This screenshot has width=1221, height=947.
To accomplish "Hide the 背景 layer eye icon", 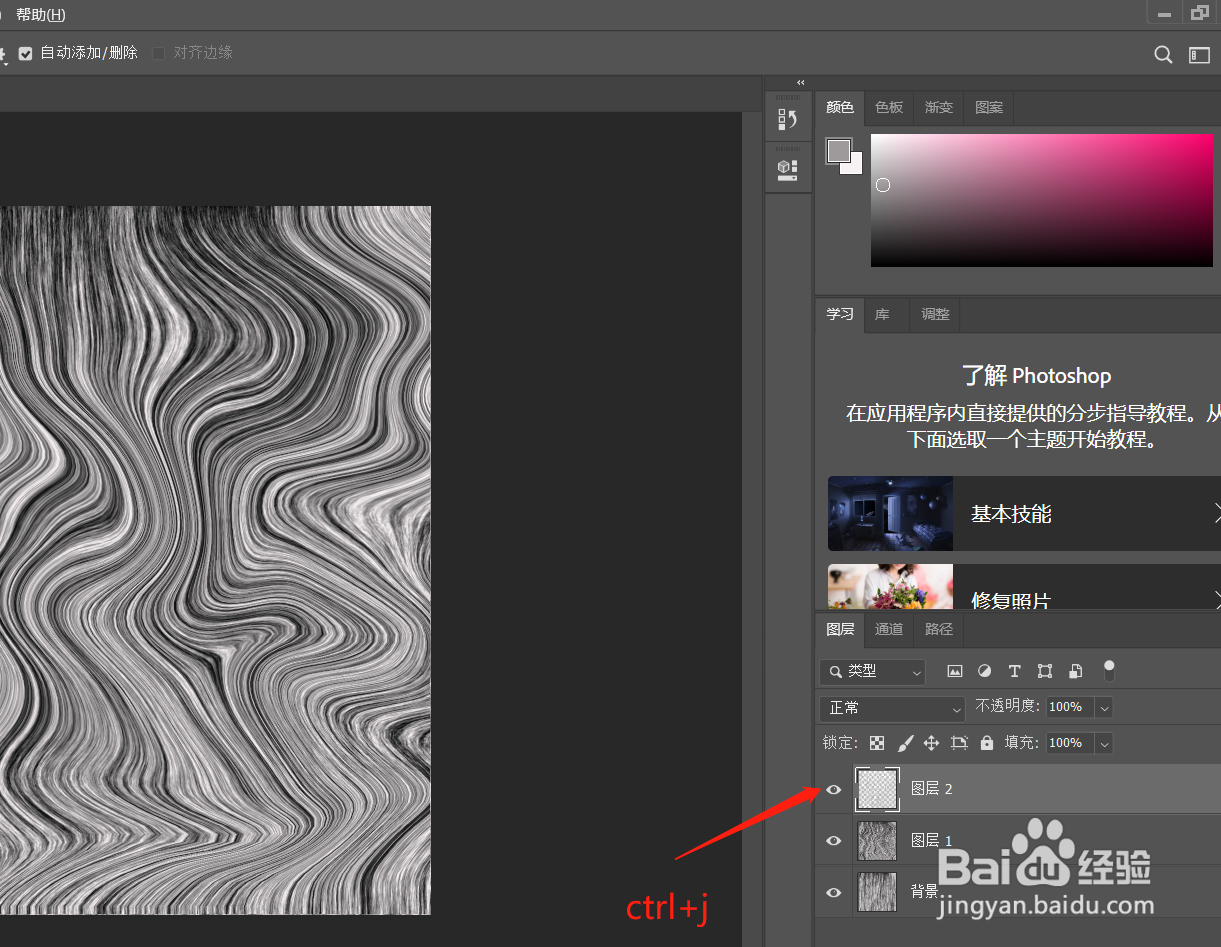I will [833, 892].
